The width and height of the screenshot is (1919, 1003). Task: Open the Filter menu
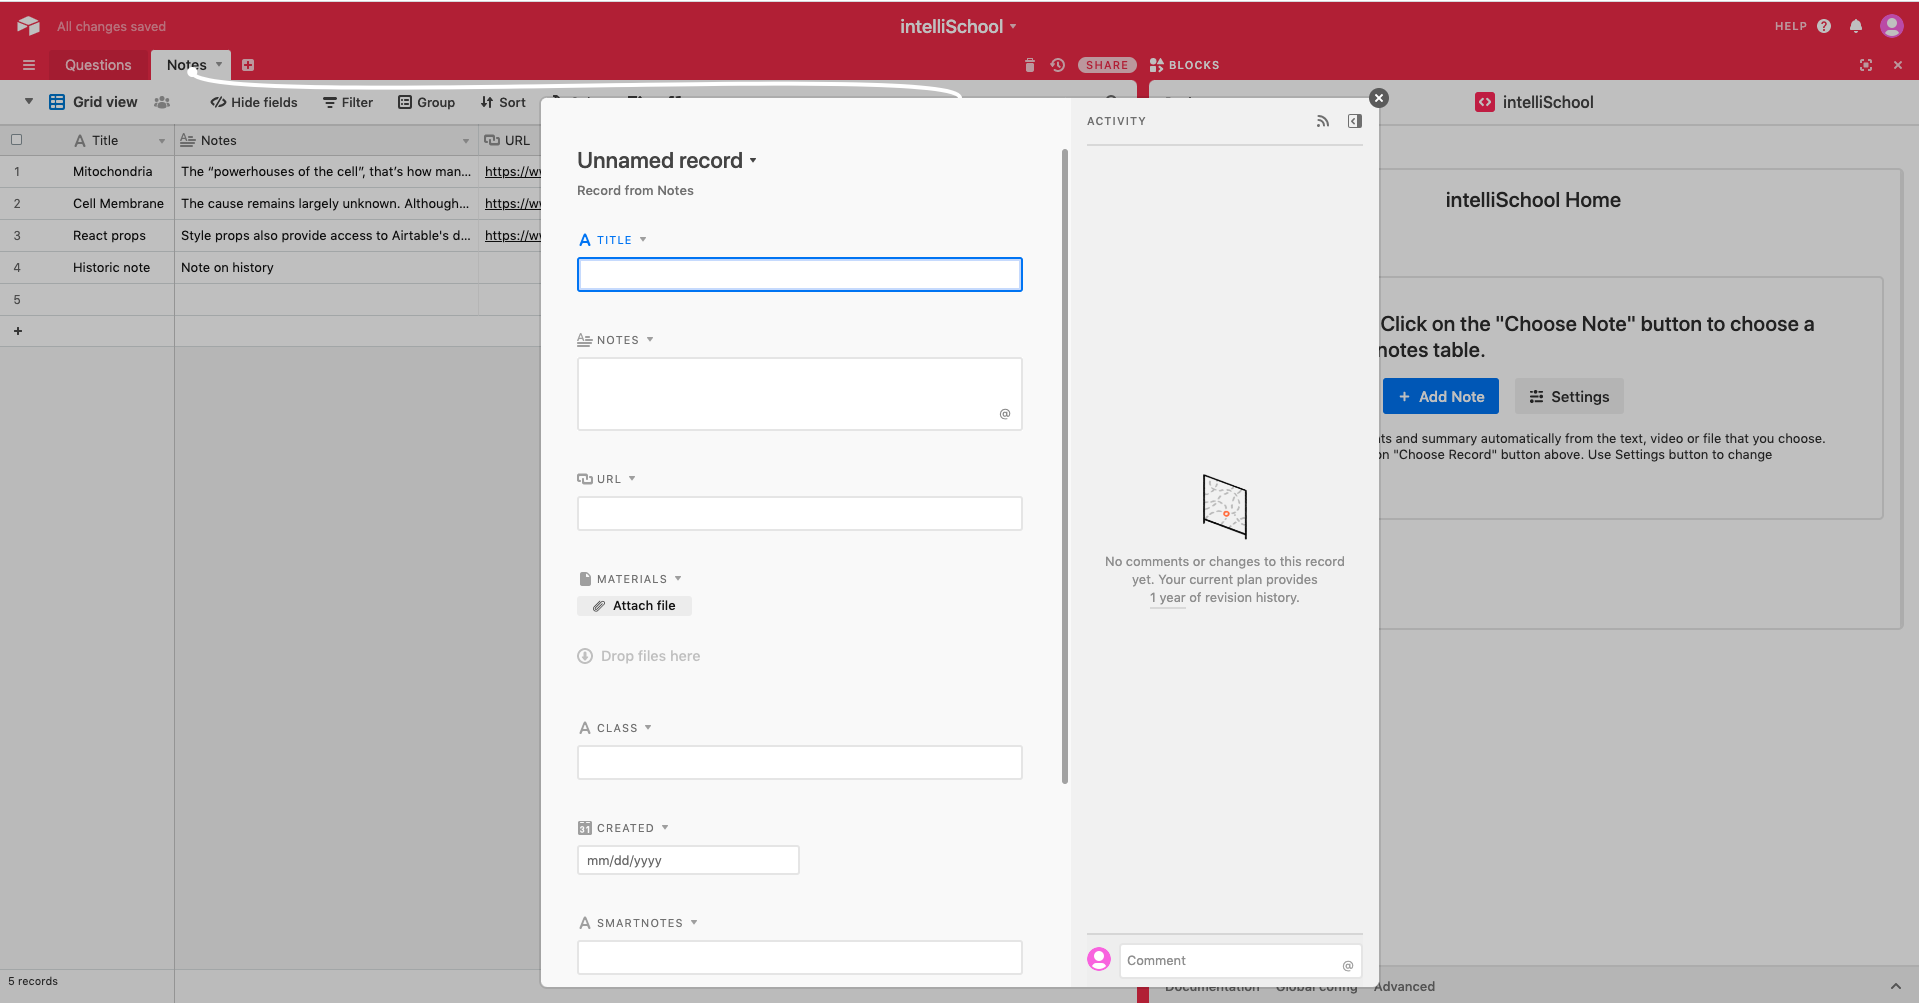[348, 102]
